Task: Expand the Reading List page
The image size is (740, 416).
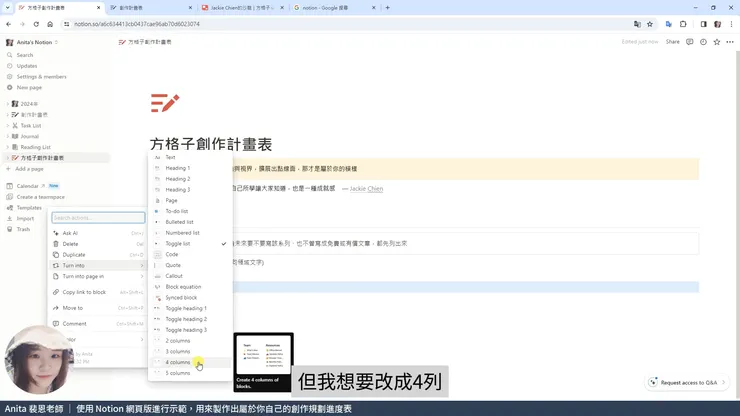Action: click(x=8, y=147)
